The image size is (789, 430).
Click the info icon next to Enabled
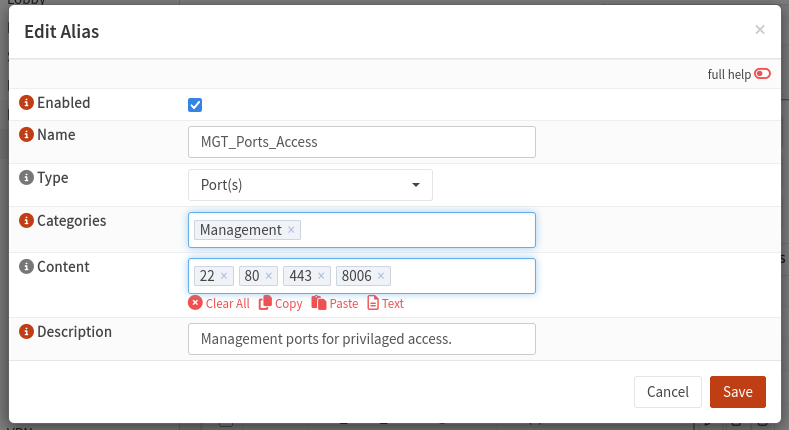click(x=26, y=103)
